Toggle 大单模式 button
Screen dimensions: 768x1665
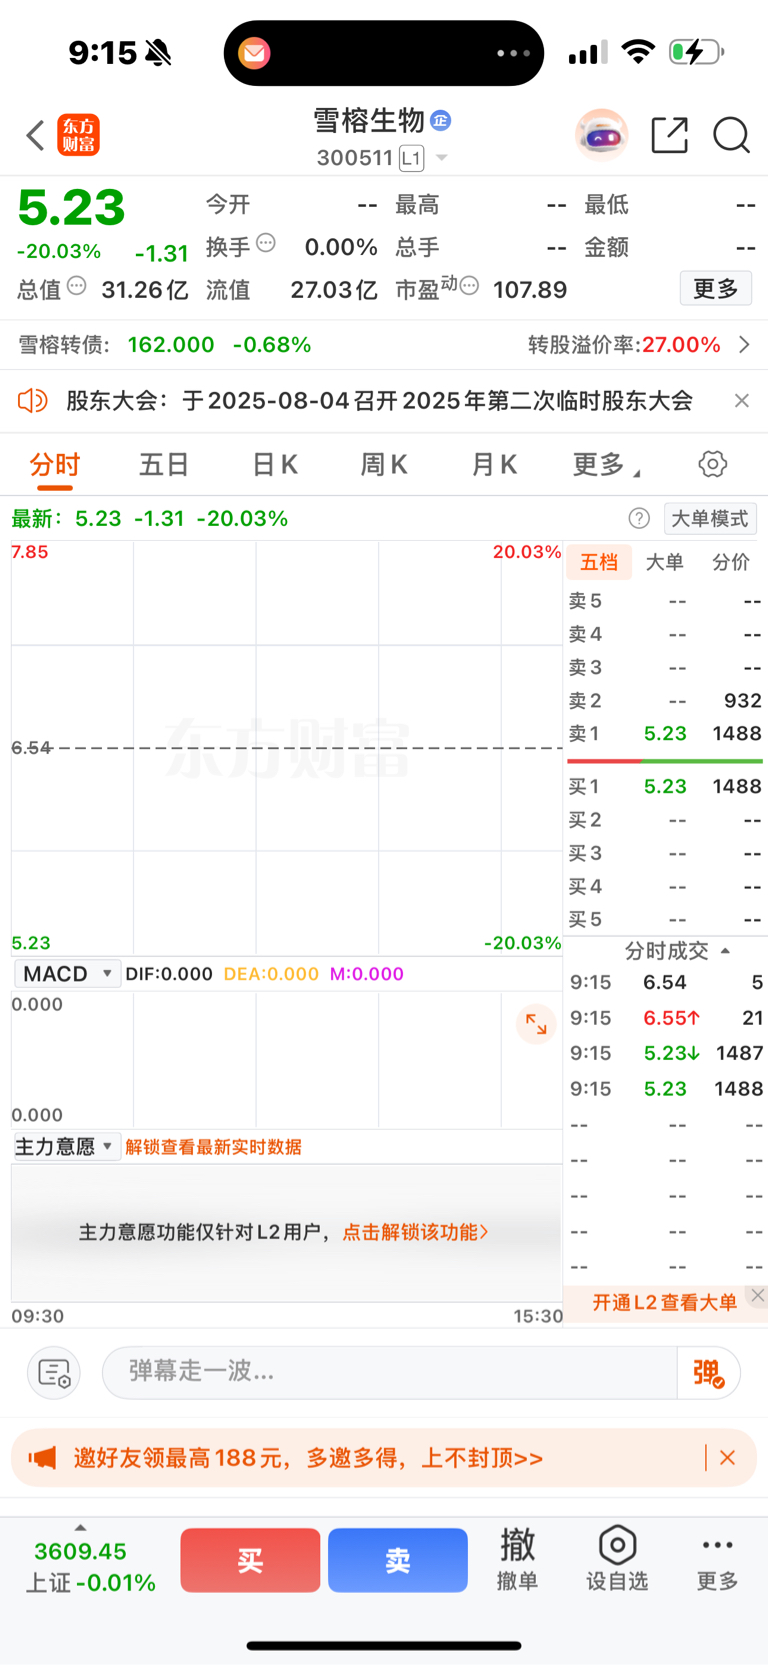710,518
